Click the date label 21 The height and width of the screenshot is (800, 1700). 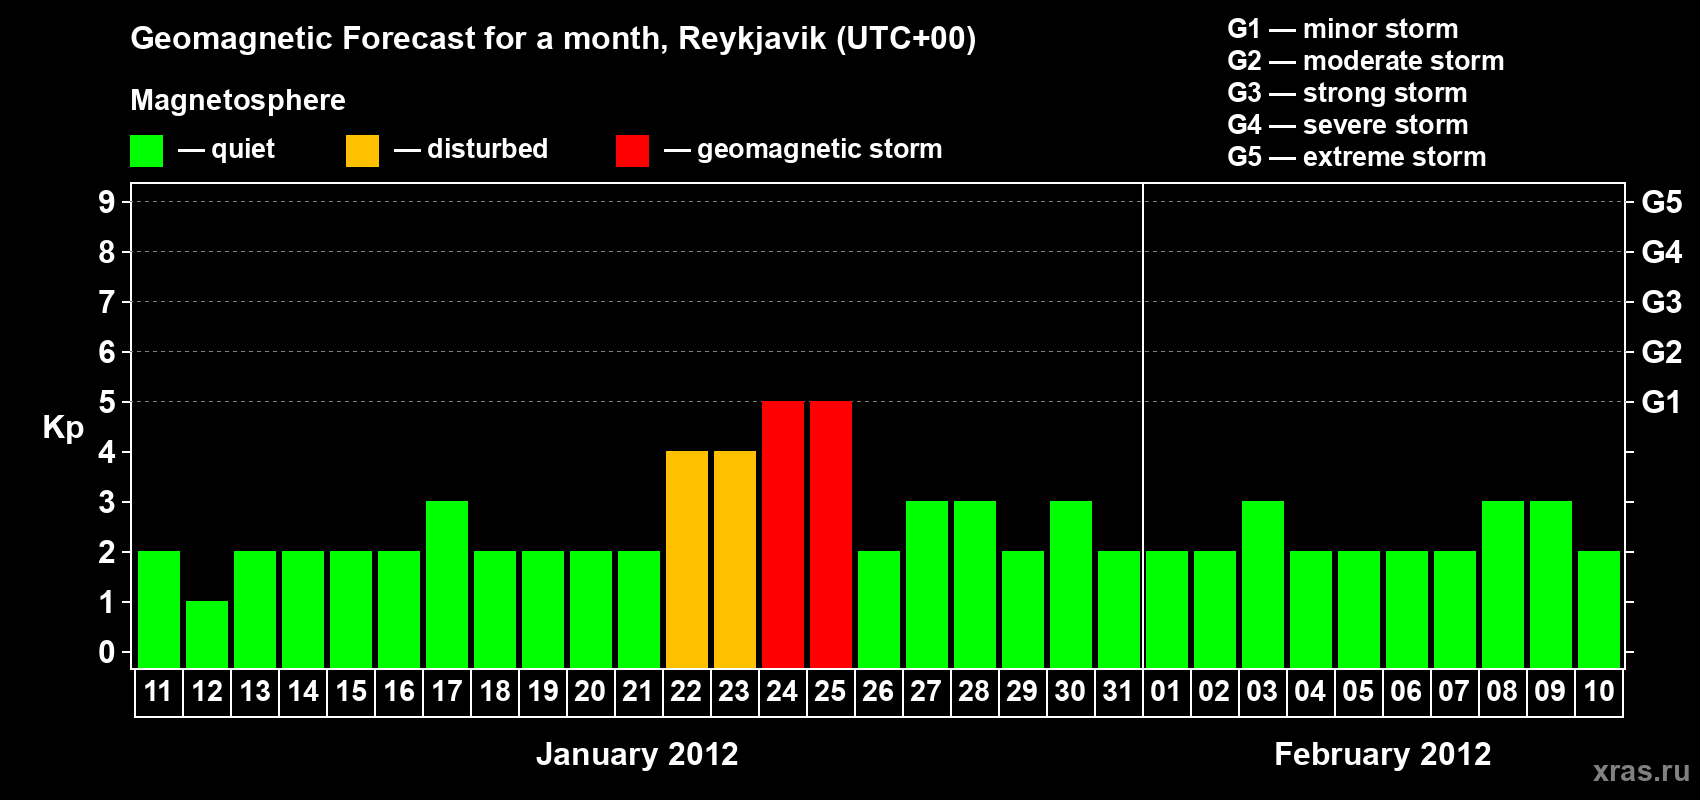(x=639, y=691)
